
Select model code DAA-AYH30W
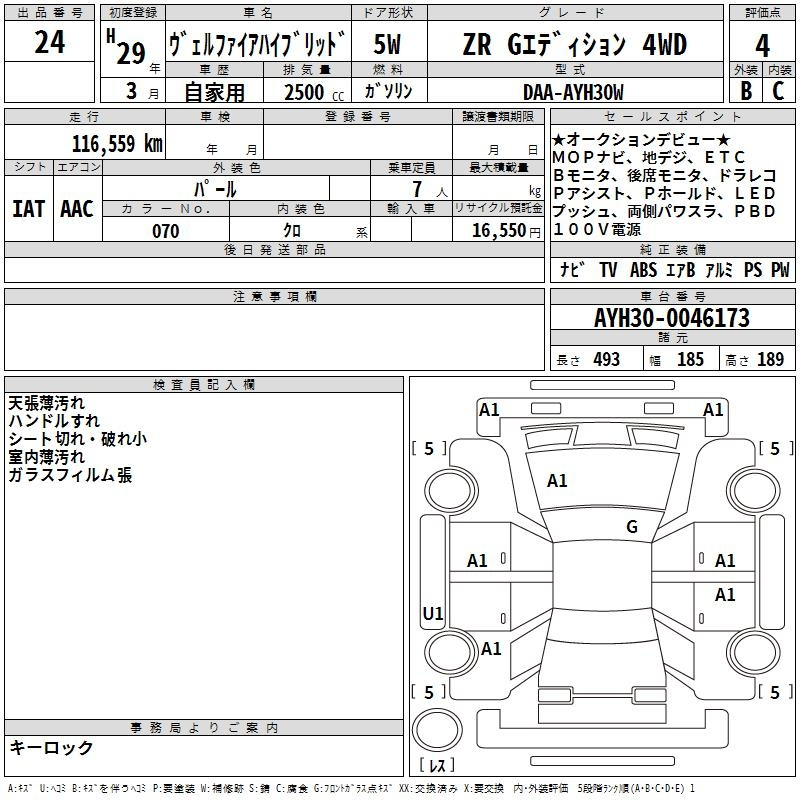573,92
